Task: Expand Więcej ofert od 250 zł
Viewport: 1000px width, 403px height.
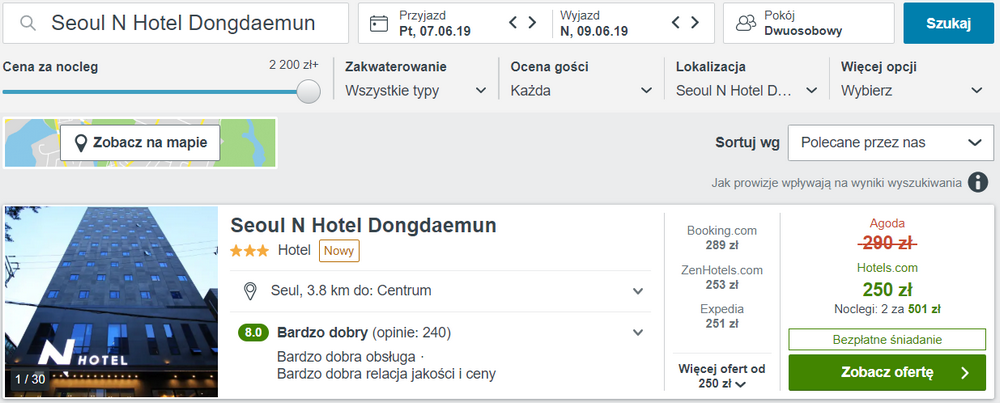Action: pyautogui.click(x=721, y=376)
